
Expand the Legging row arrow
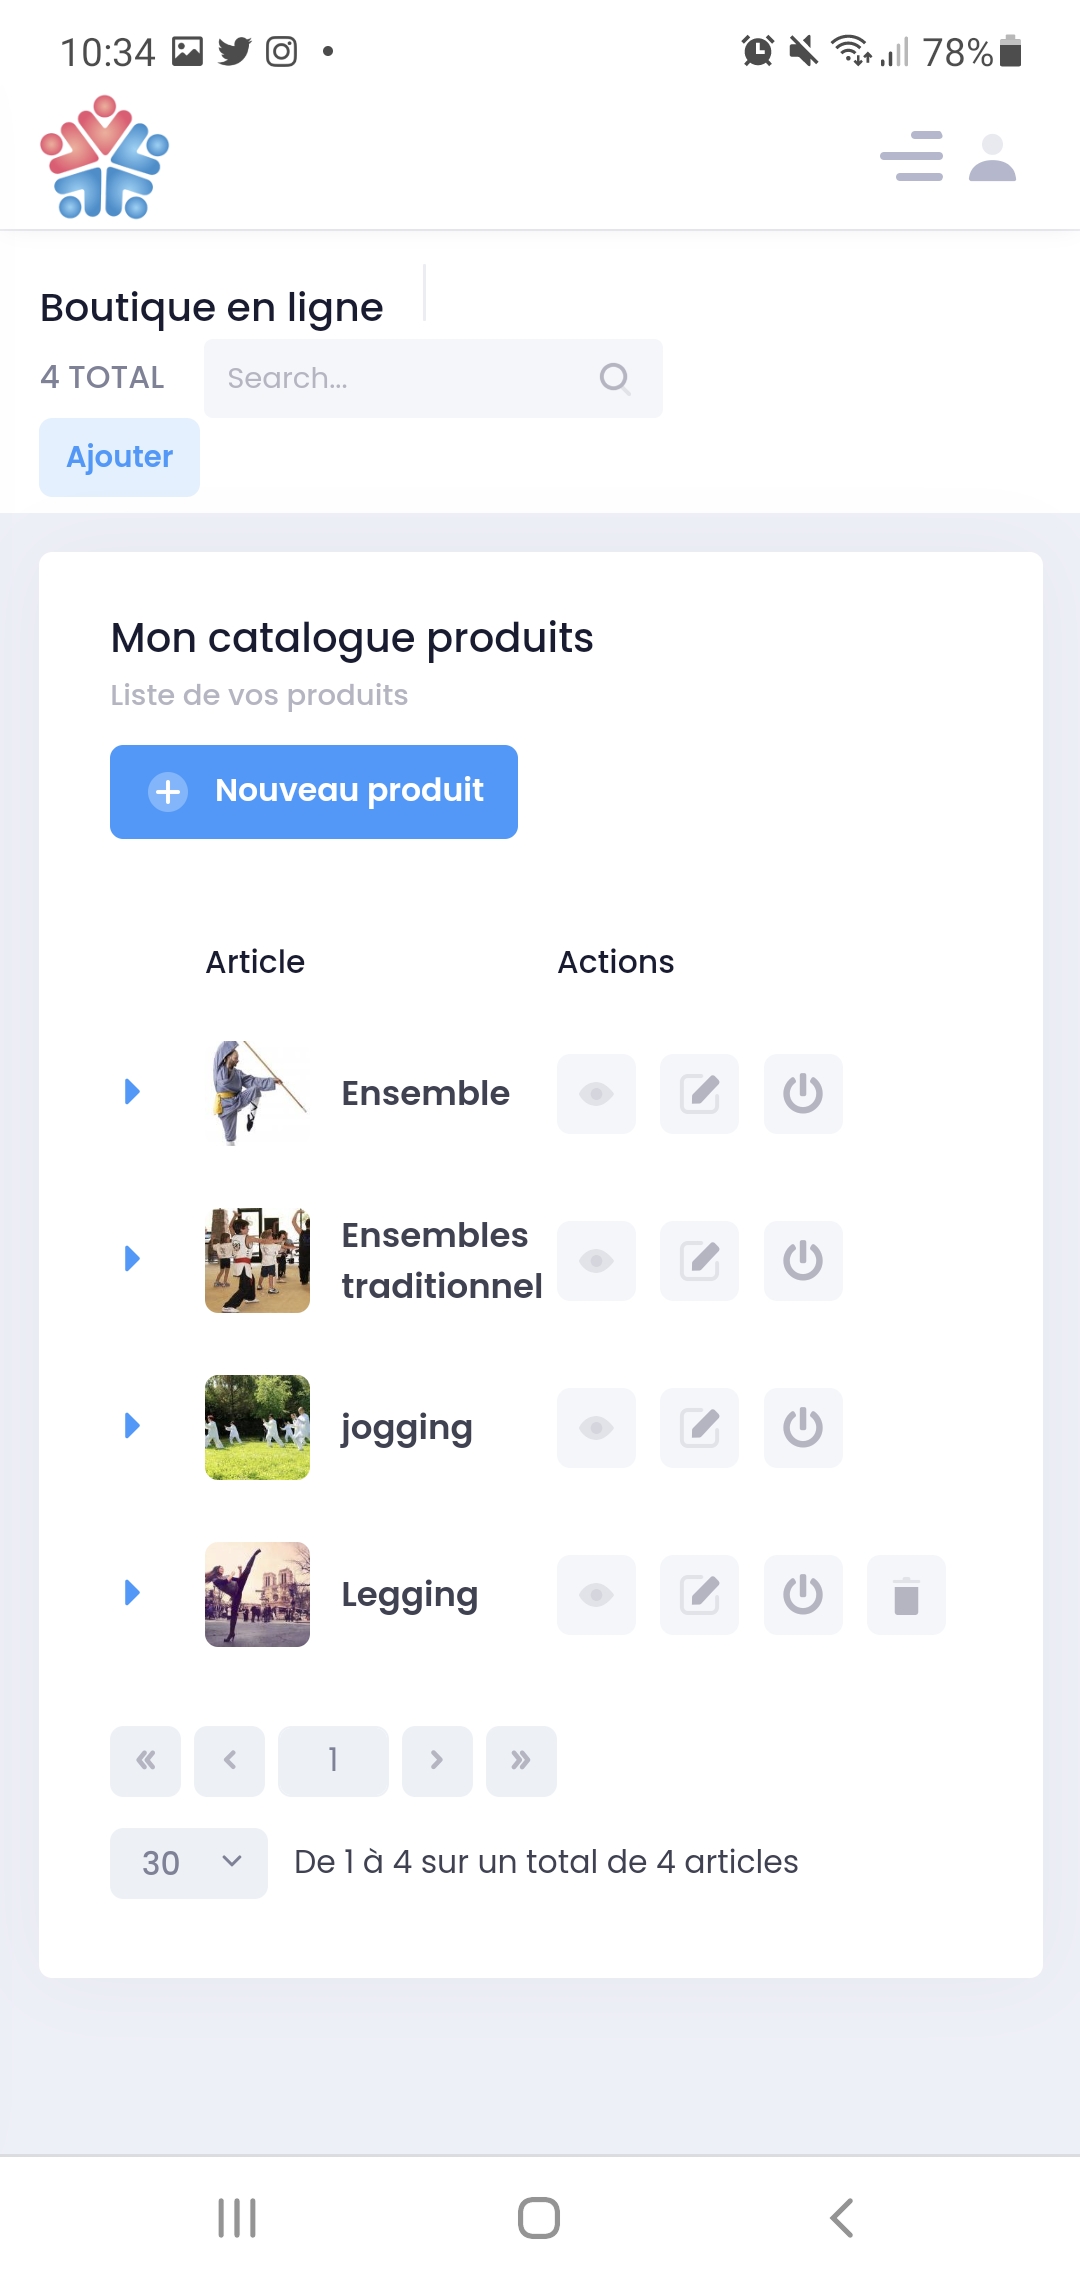(132, 1592)
